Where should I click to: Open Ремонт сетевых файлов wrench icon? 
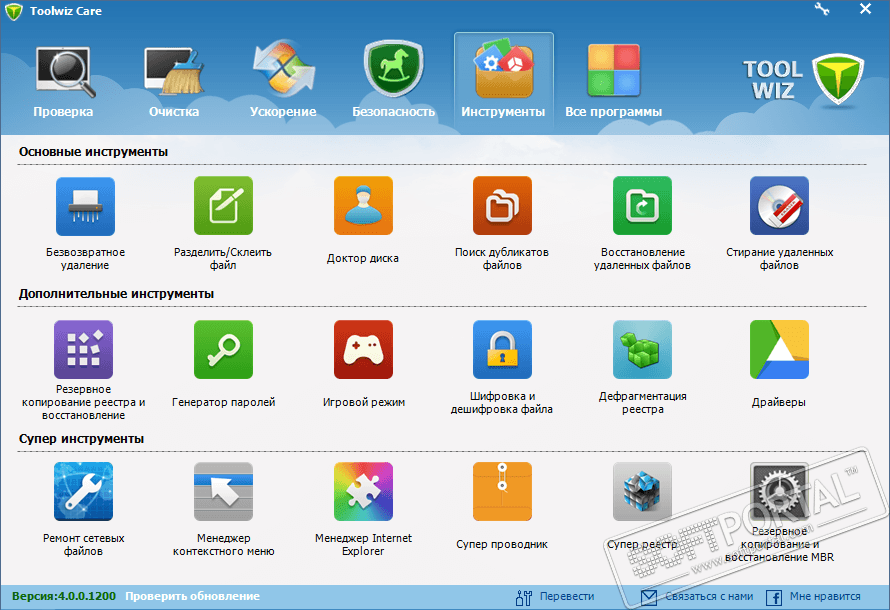pyautogui.click(x=83, y=491)
